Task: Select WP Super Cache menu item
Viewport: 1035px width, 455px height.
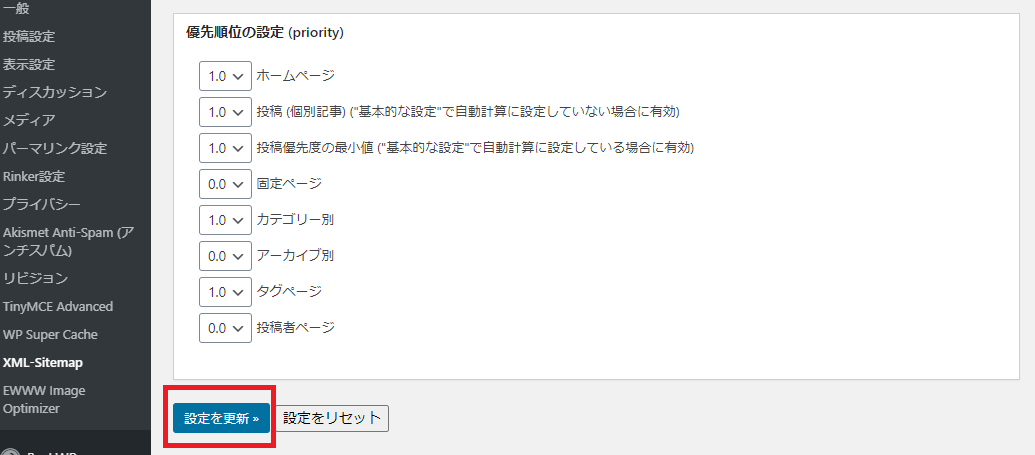Action: pyautogui.click(x=50, y=335)
